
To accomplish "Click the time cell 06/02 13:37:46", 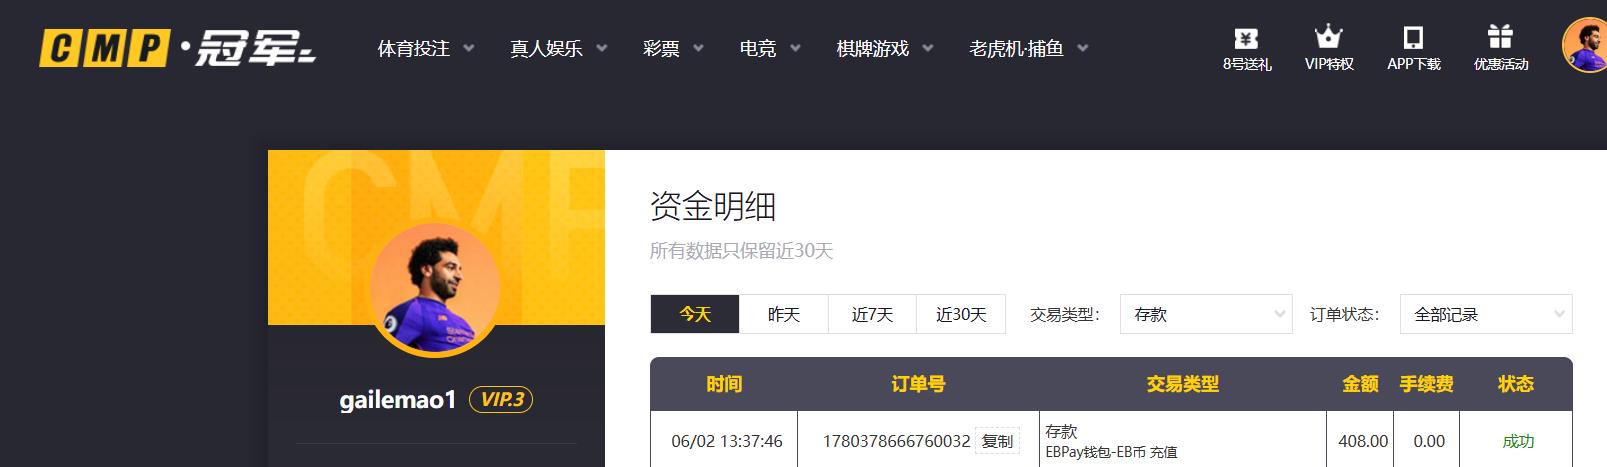I will tap(727, 441).
